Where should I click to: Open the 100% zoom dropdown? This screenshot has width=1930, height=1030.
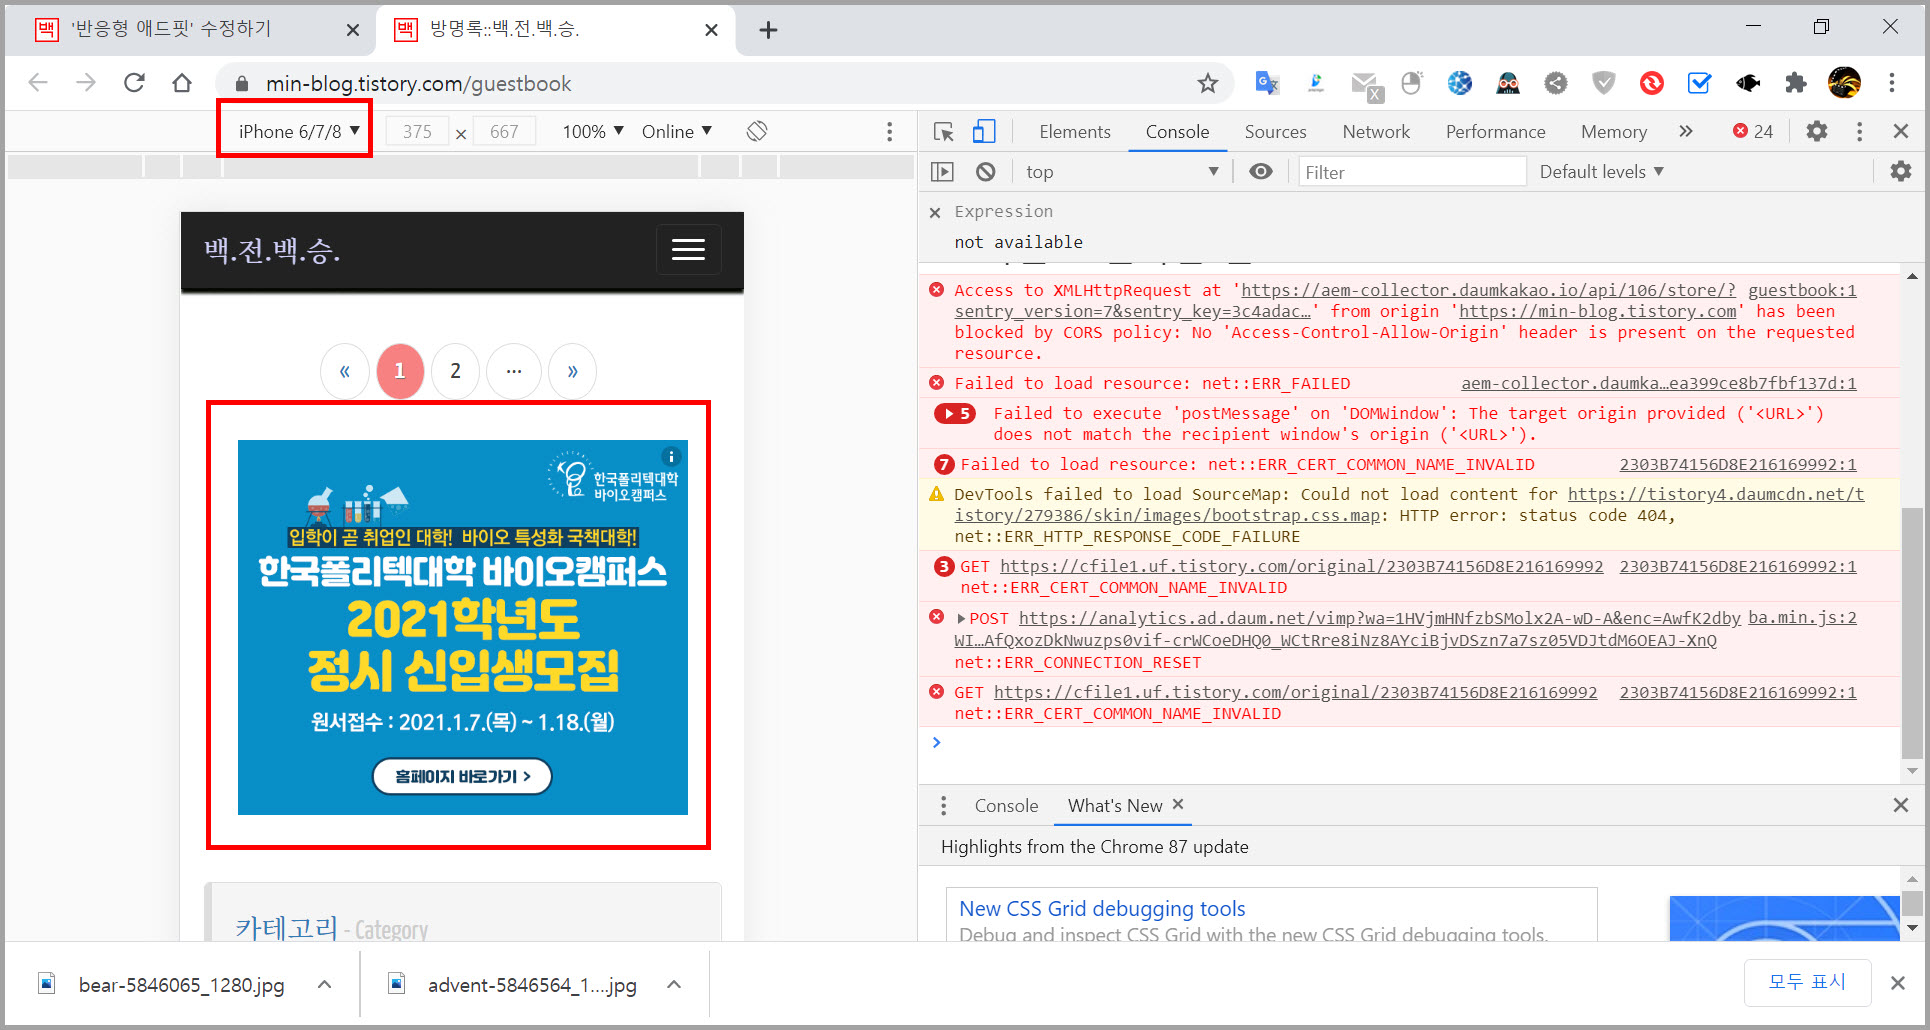coord(593,131)
